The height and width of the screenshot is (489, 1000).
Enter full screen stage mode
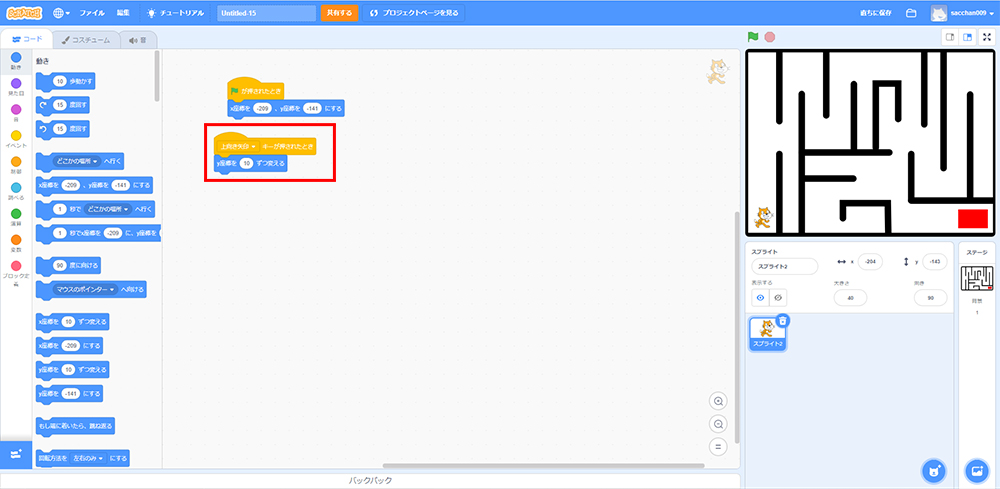click(x=987, y=37)
